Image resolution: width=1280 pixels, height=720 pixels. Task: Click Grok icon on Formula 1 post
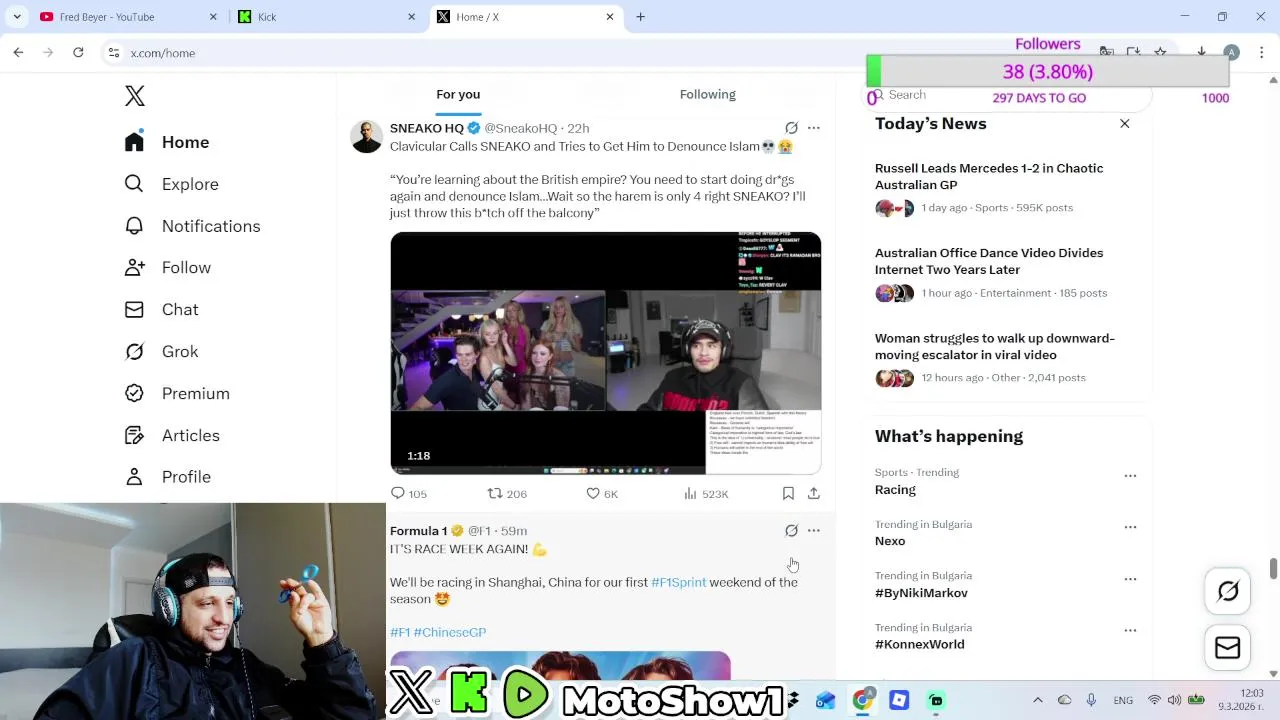tap(791, 530)
